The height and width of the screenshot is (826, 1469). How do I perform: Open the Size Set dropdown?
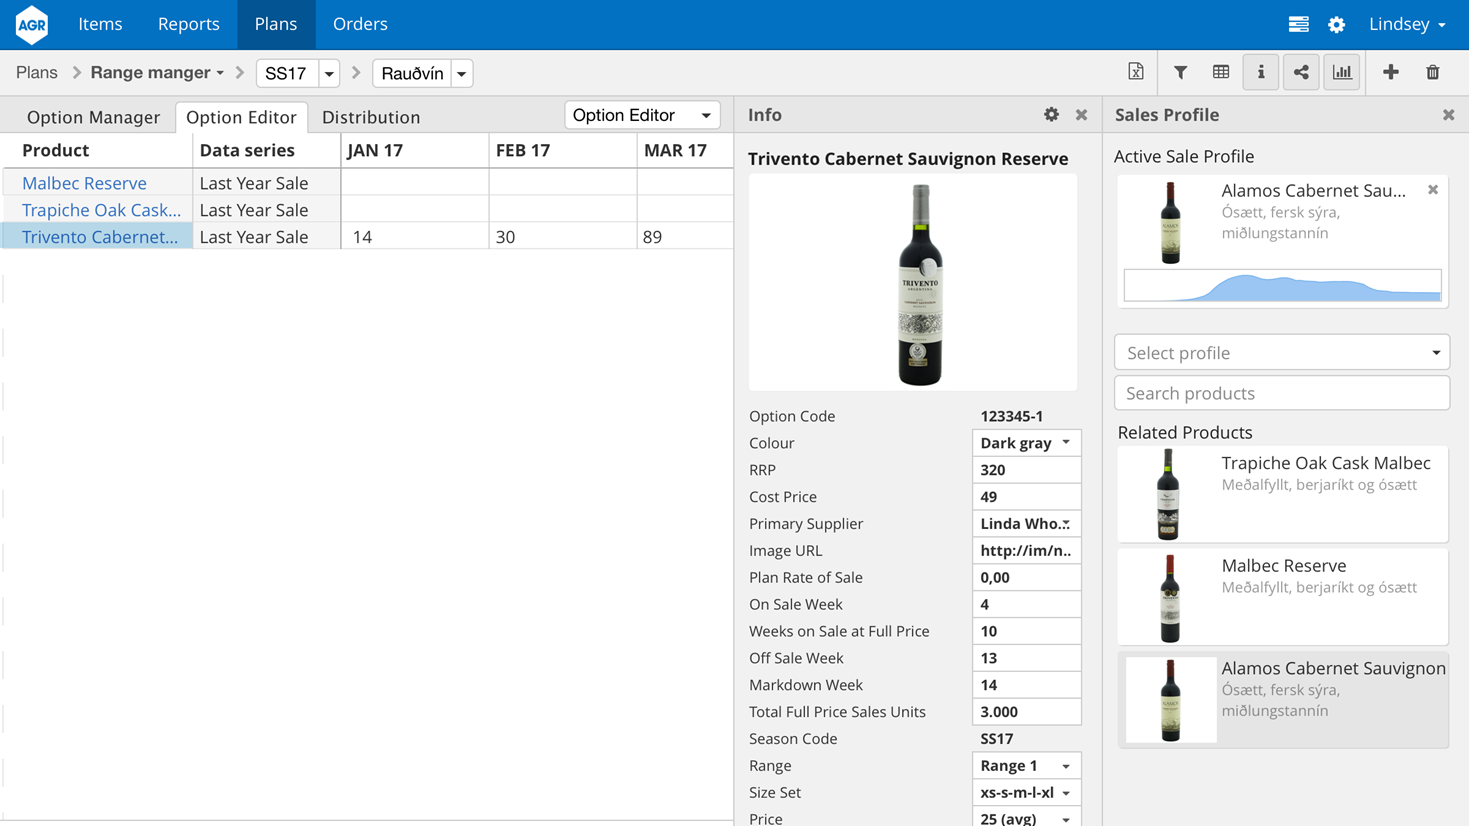[1026, 793]
